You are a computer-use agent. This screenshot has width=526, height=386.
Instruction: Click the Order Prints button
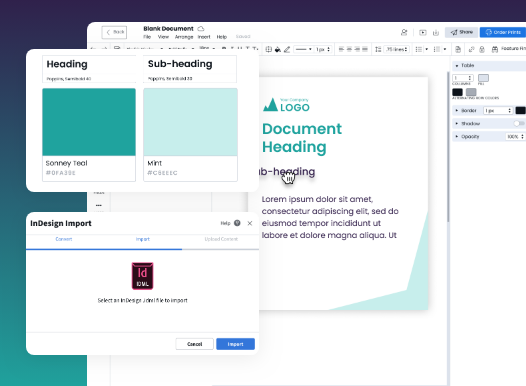(x=503, y=32)
